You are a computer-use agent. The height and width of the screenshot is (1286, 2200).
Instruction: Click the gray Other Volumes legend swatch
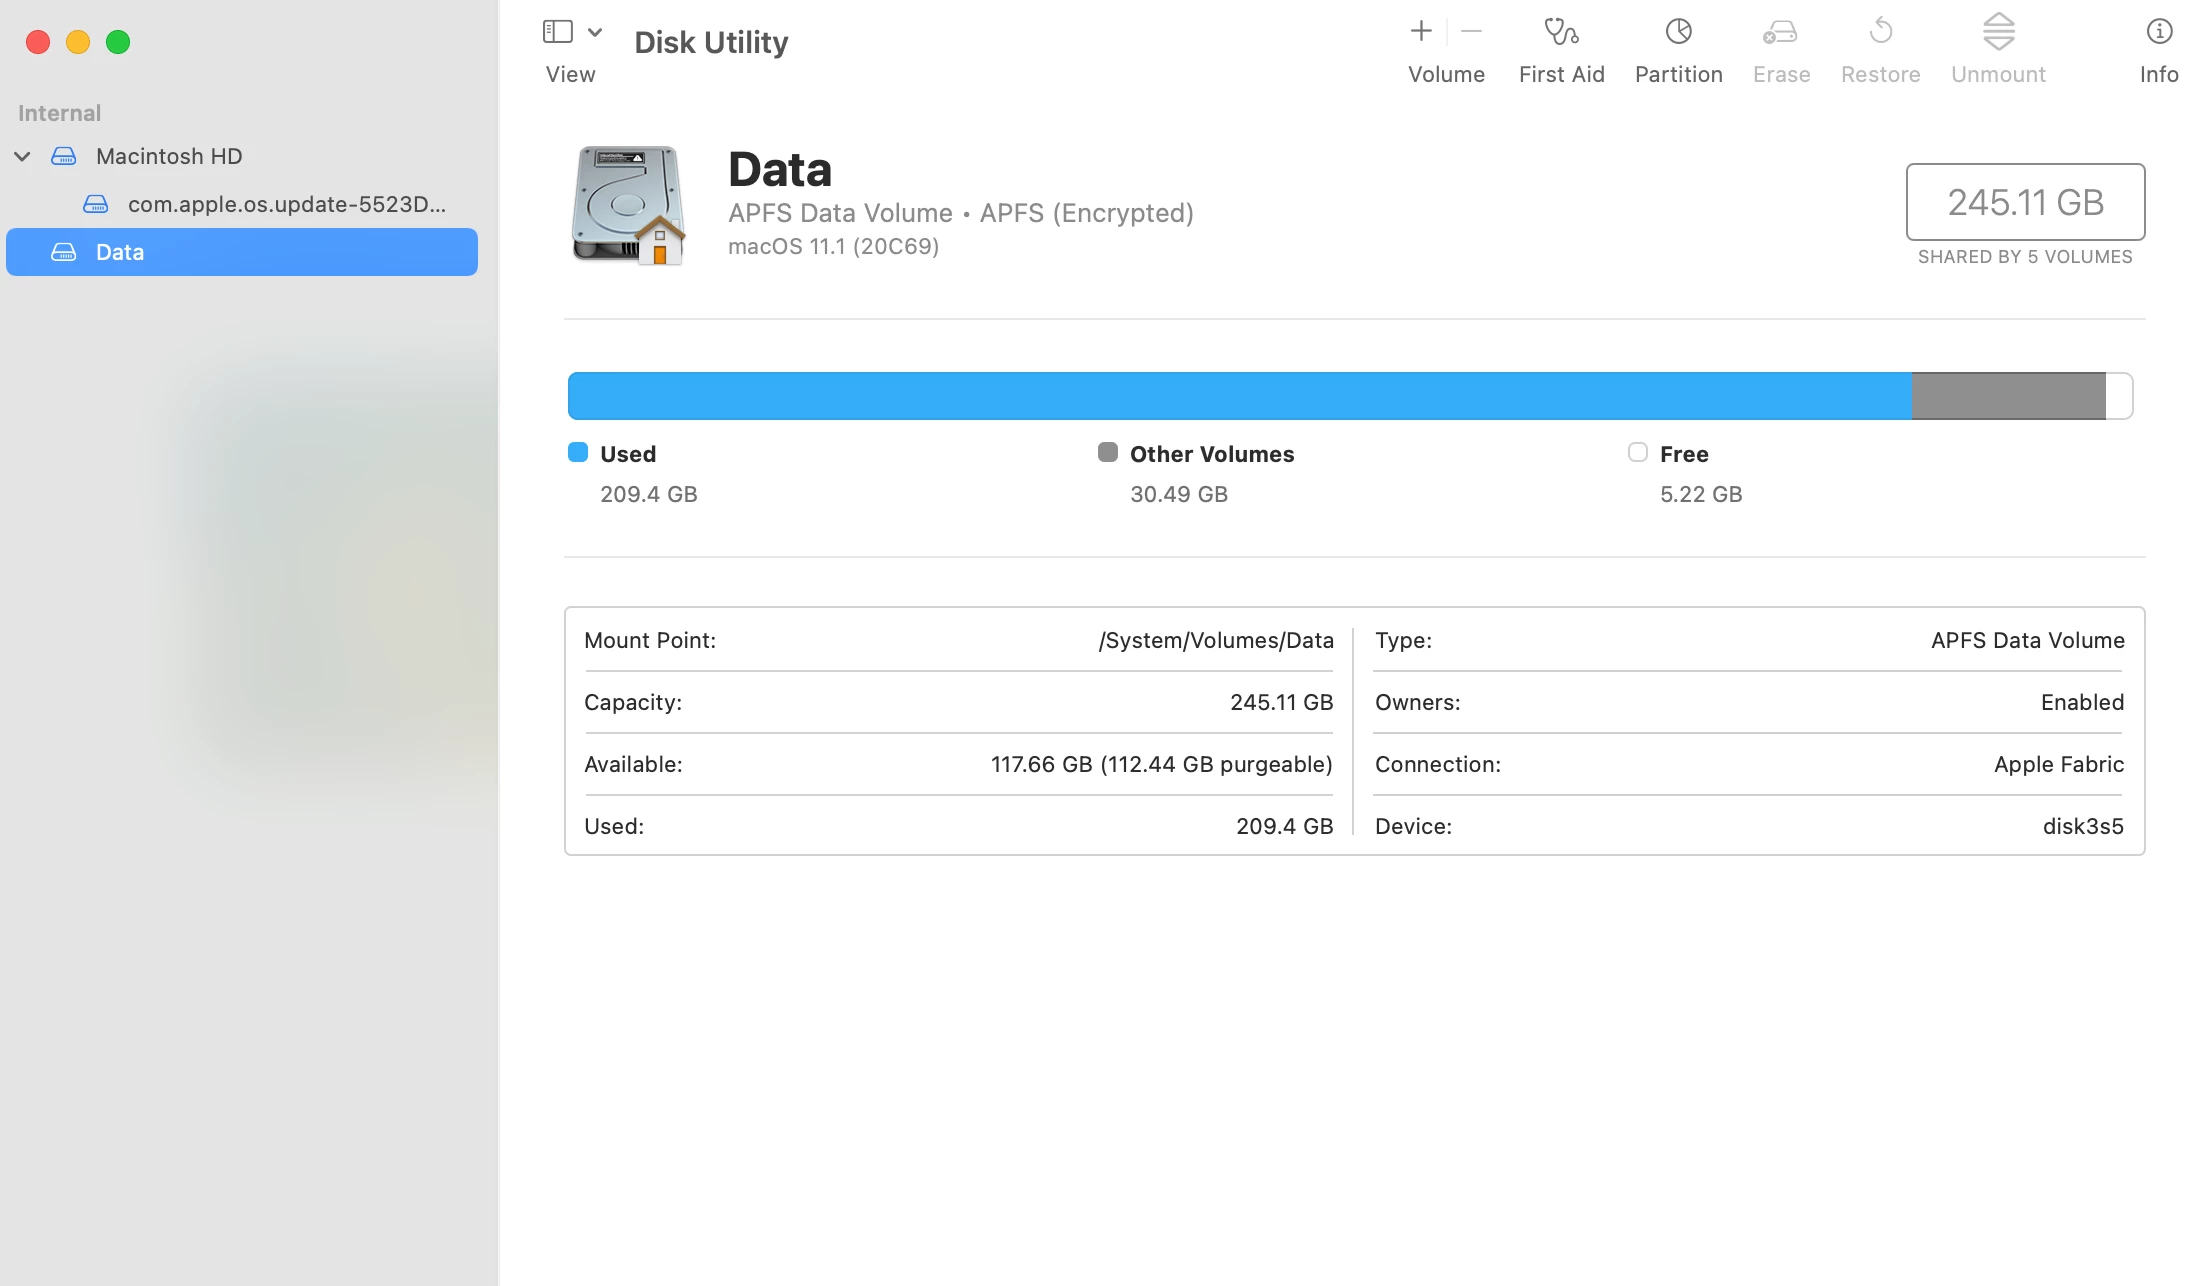1107,452
